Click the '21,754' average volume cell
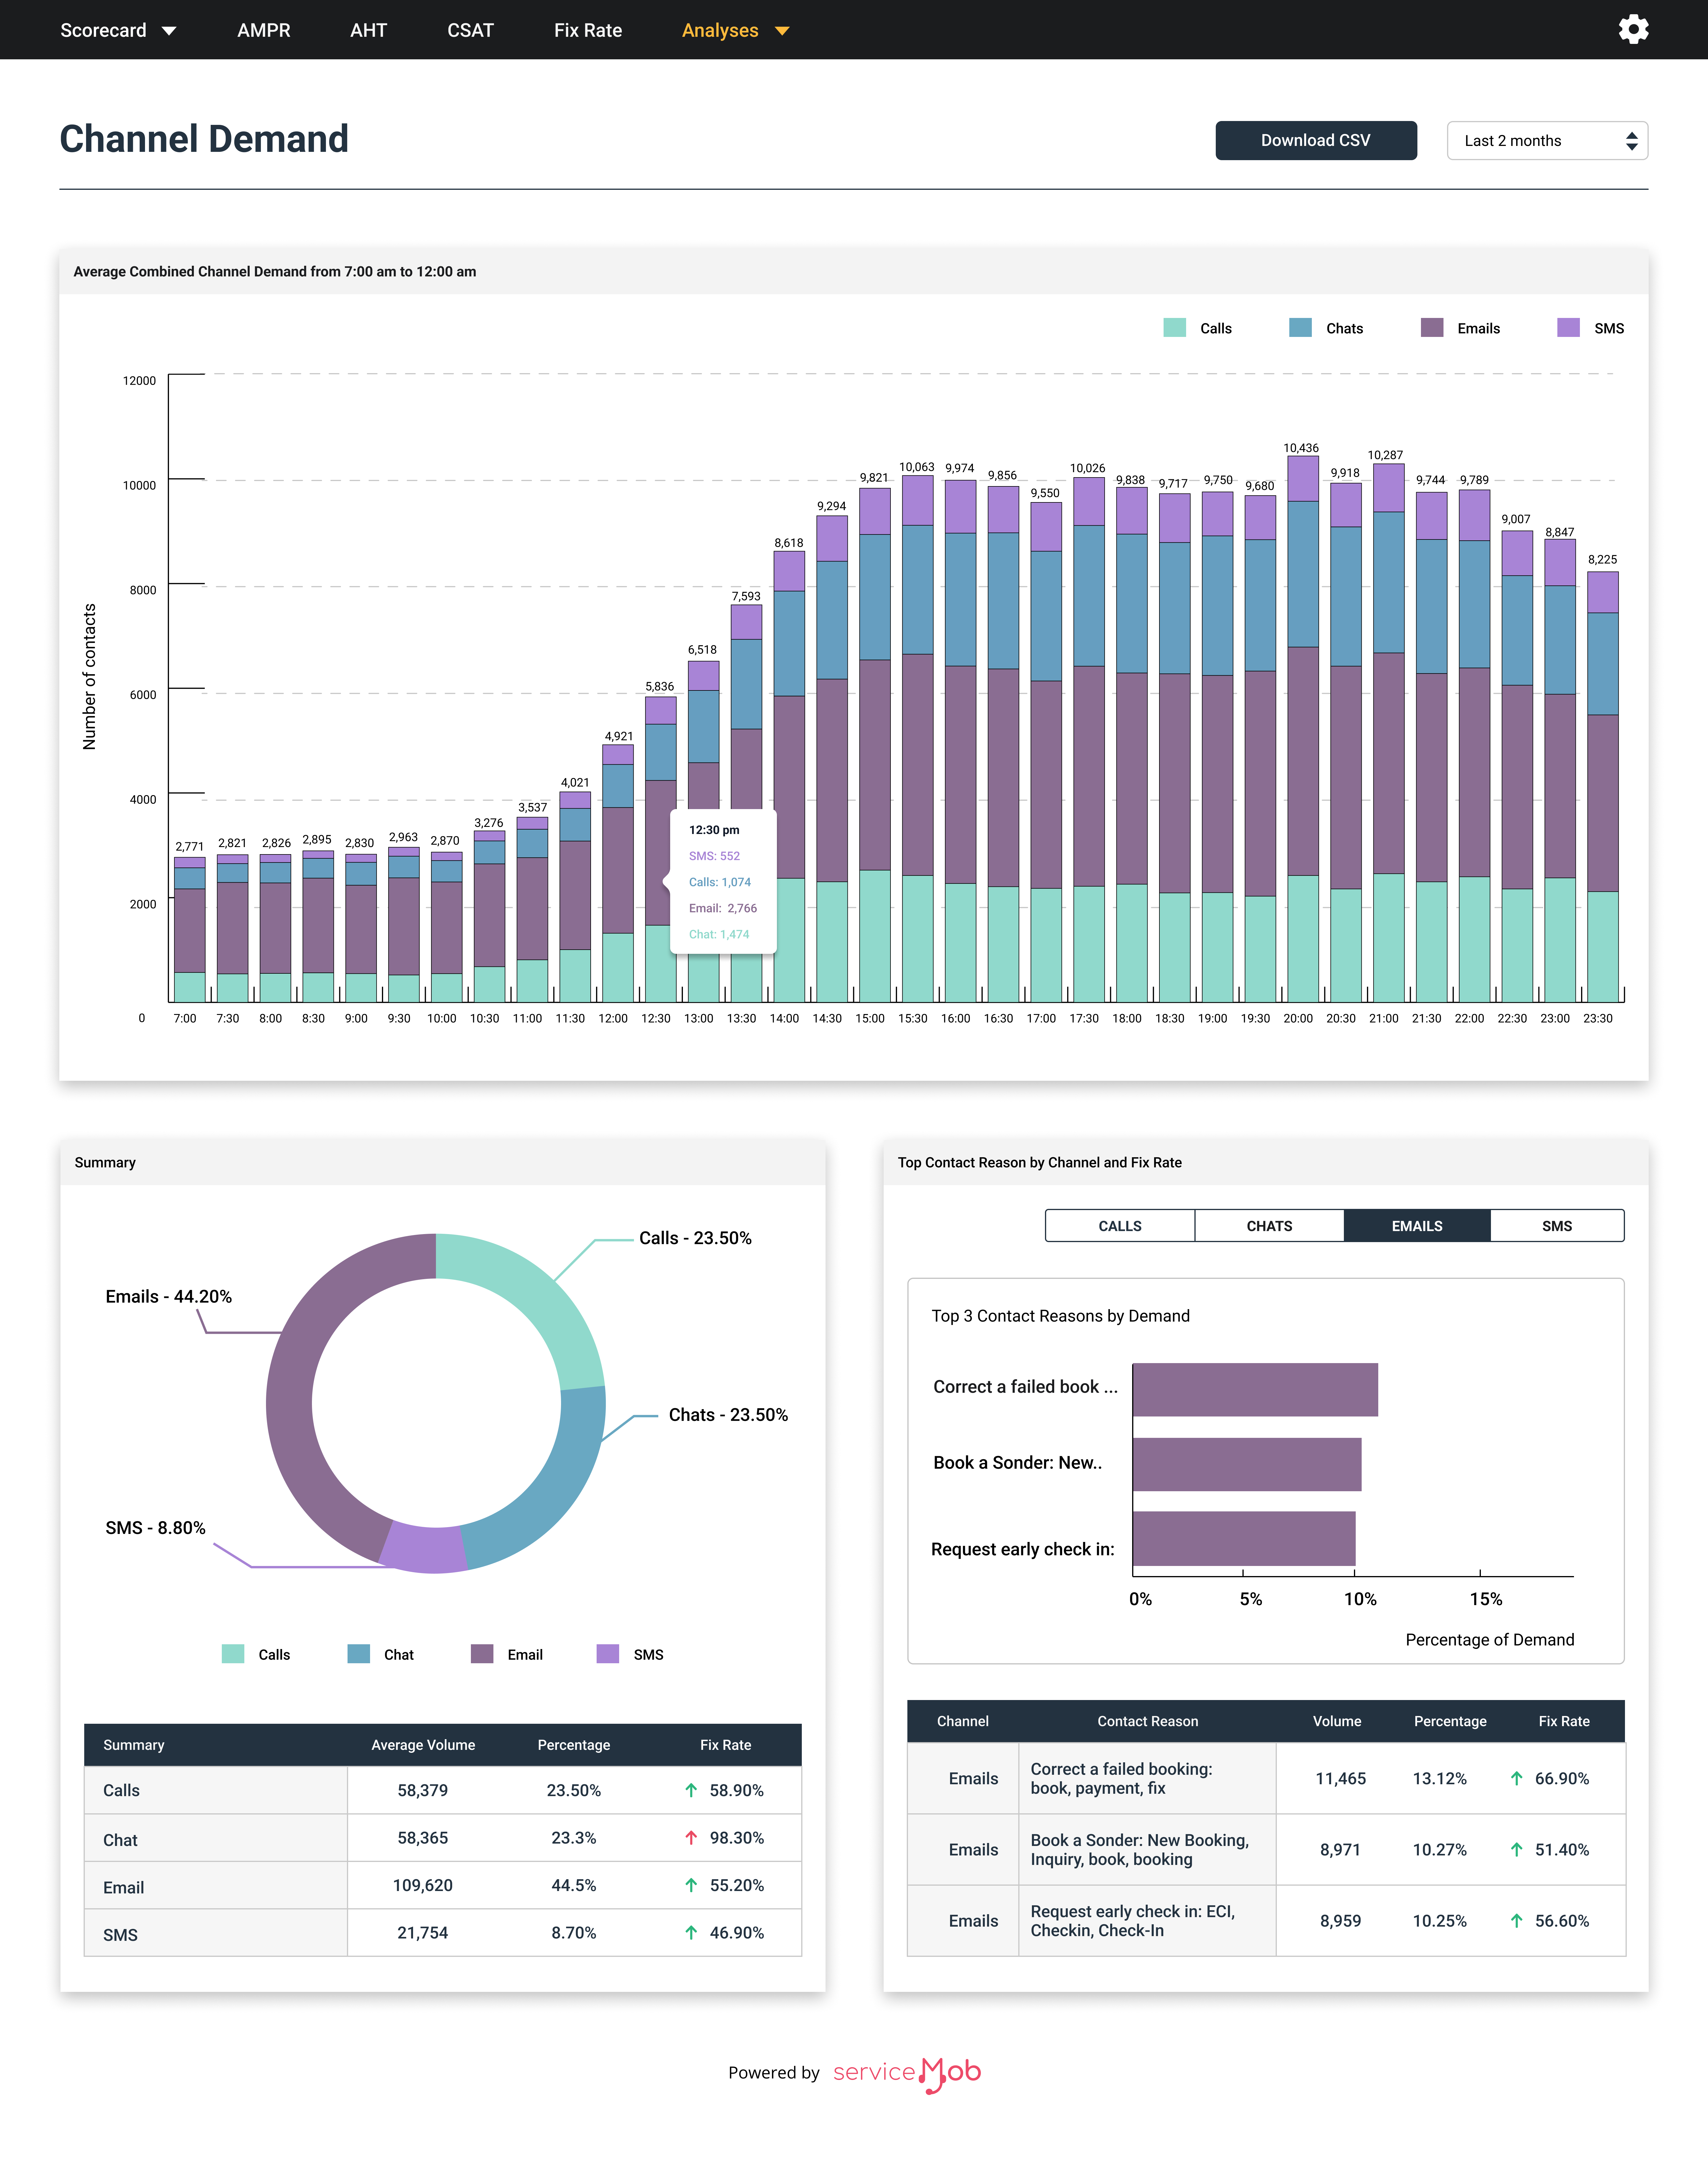This screenshot has width=1708, height=2171. [423, 1933]
